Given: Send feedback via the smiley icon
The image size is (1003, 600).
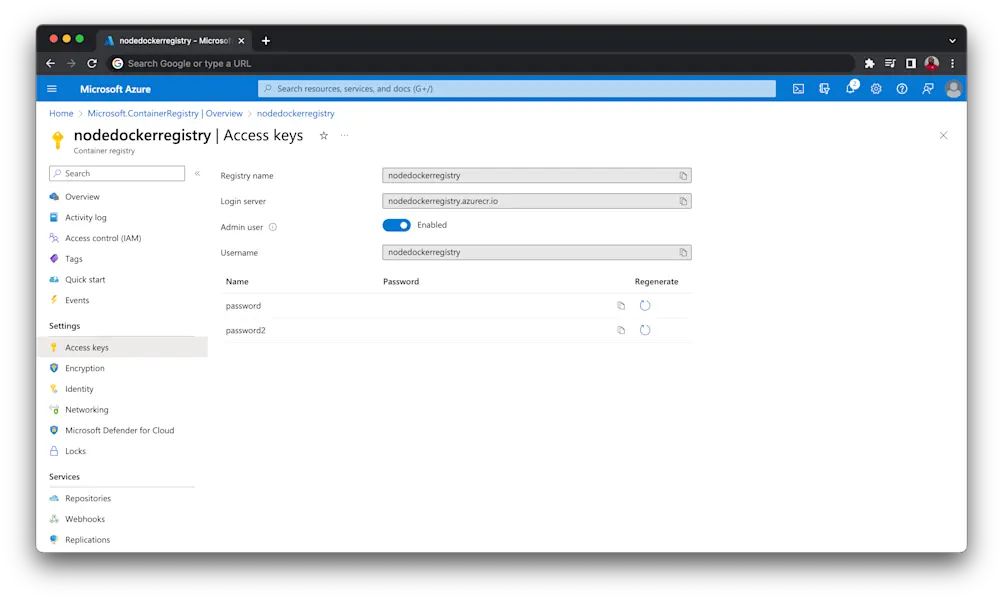Looking at the screenshot, I should [927, 88].
